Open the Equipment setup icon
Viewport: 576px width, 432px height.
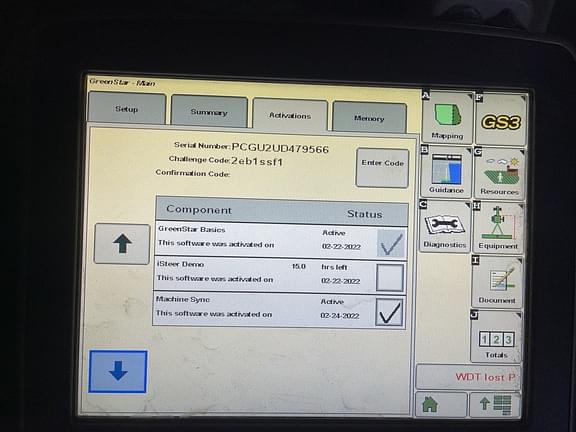pos(498,228)
